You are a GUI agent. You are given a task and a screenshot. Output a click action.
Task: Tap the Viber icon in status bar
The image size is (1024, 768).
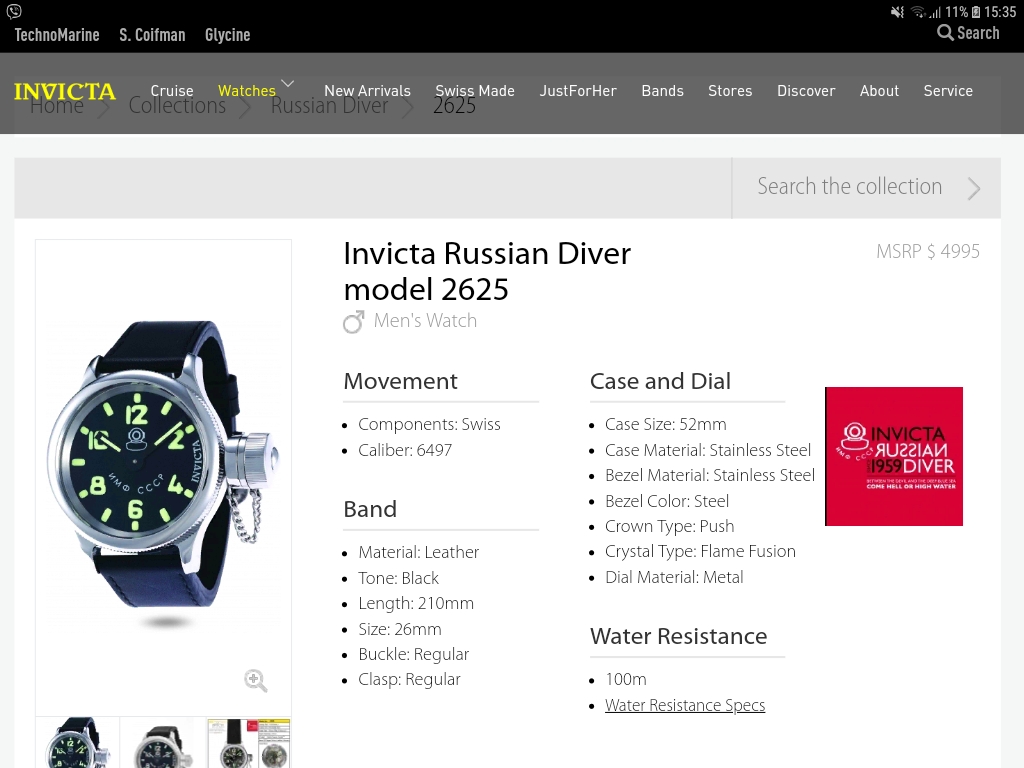pyautogui.click(x=14, y=11)
